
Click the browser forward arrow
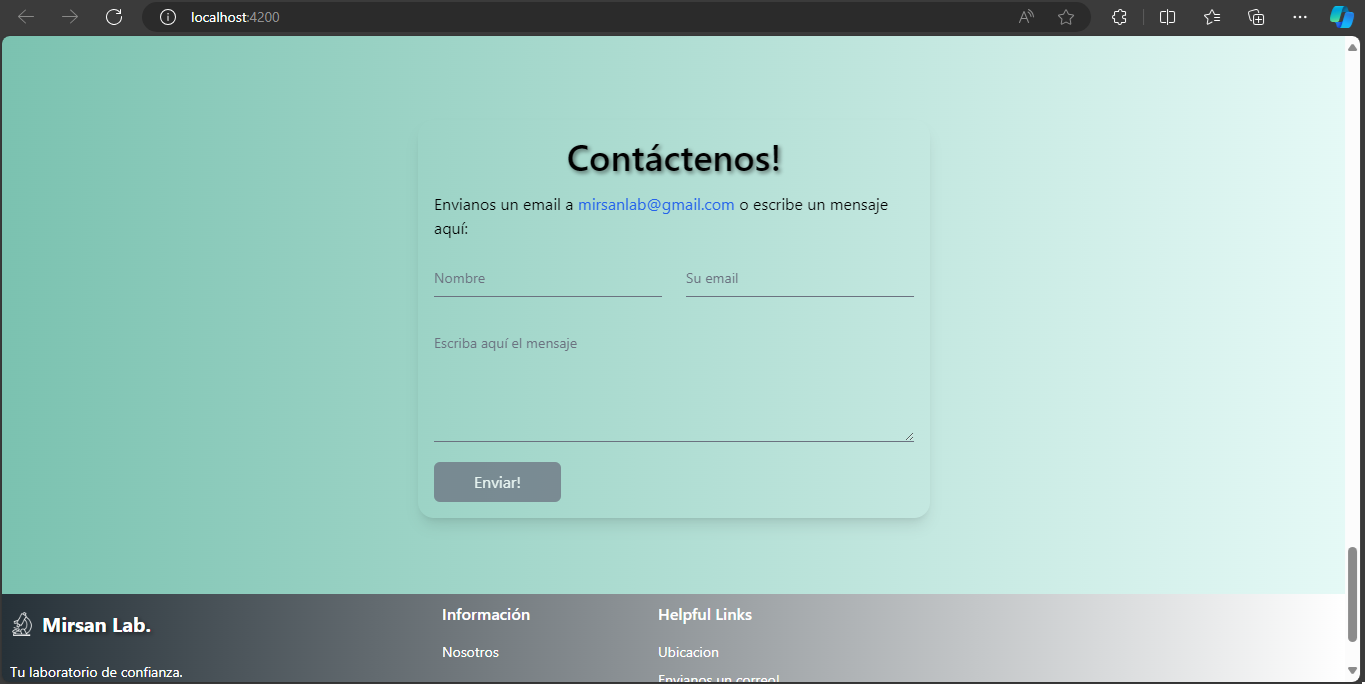[69, 16]
